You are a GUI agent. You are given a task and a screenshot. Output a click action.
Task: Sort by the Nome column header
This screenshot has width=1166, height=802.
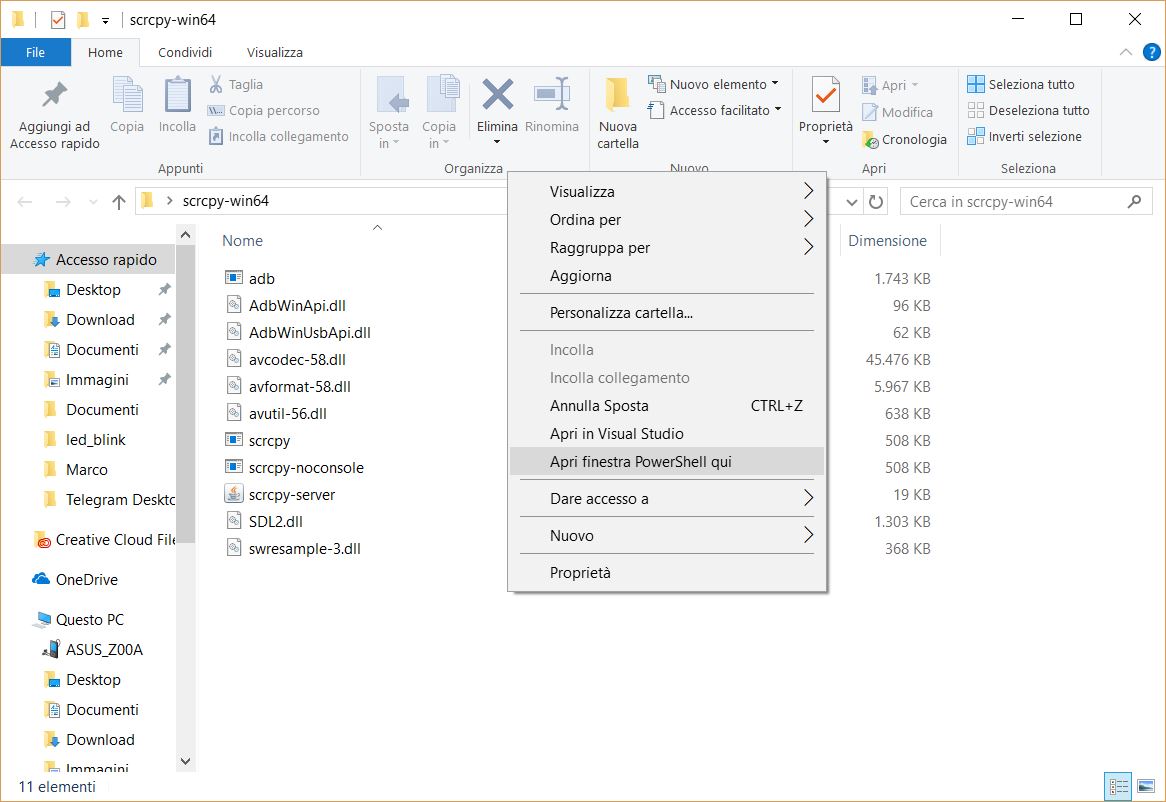[242, 241]
